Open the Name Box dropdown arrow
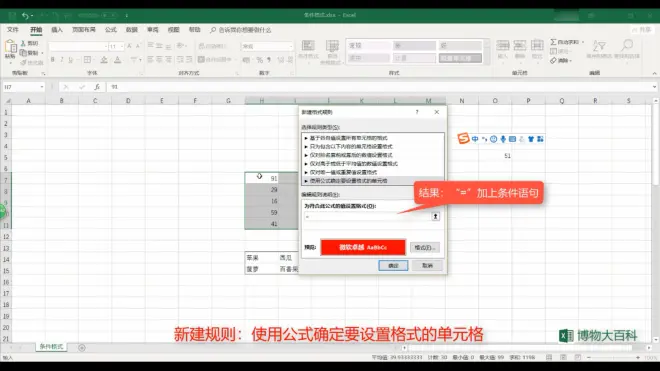 click(x=42, y=87)
